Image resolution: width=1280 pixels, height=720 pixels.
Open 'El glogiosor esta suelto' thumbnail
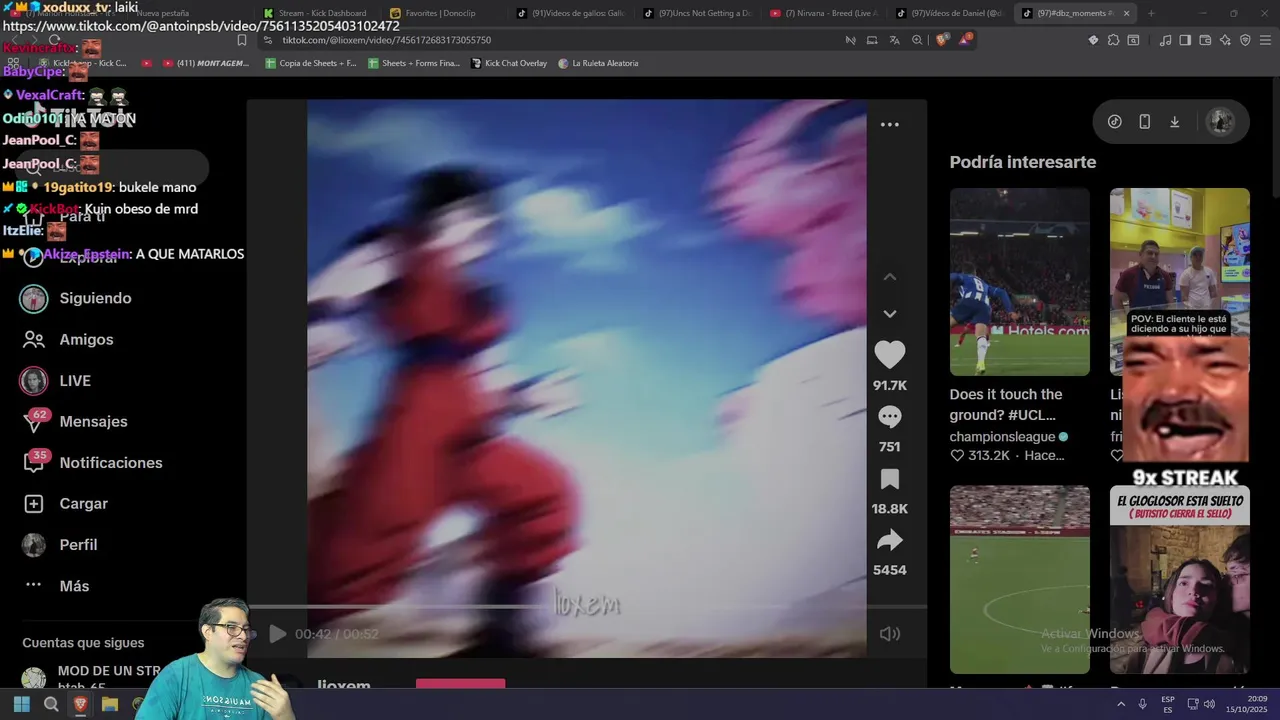(1179, 580)
